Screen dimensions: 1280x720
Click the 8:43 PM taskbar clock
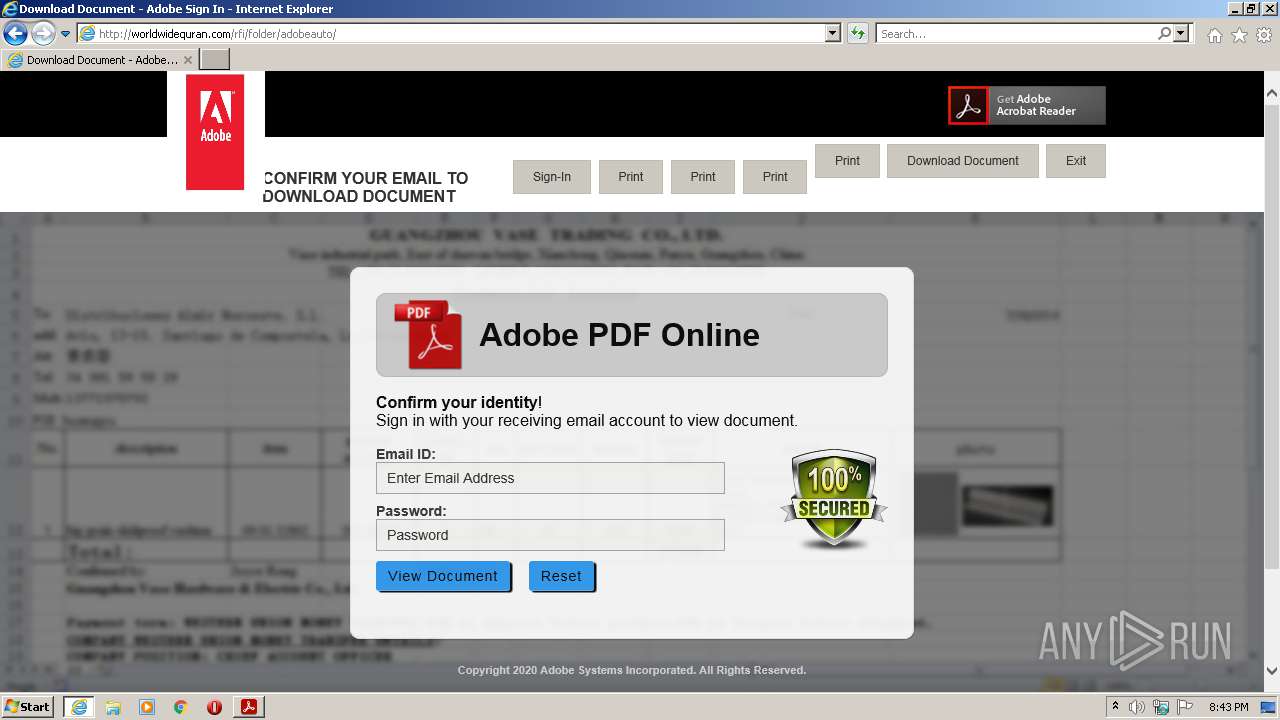pyautogui.click(x=1228, y=707)
